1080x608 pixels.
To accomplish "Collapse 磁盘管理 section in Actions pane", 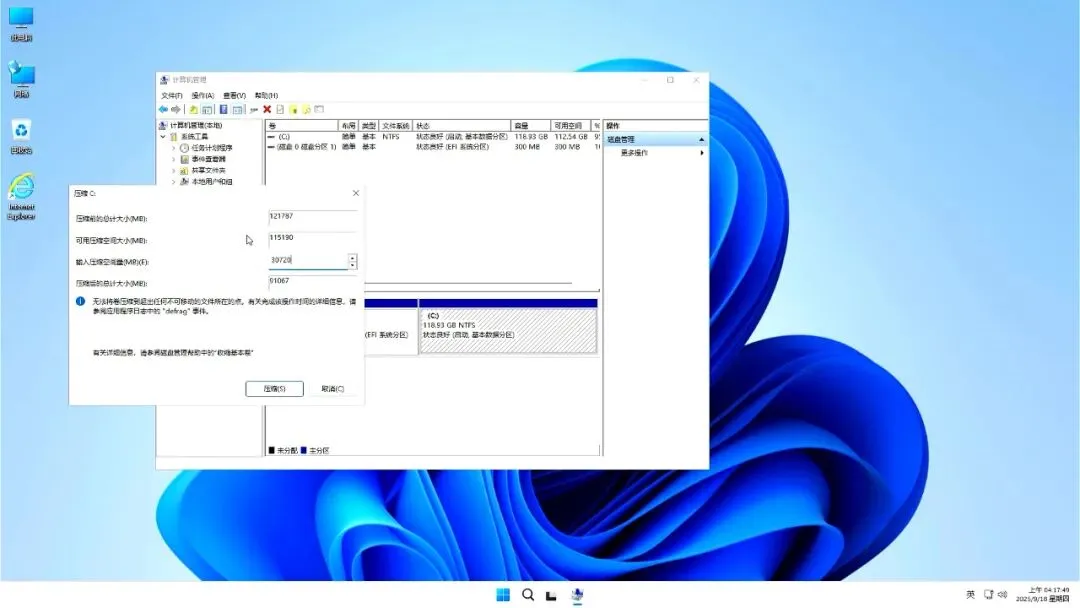I will point(701,140).
